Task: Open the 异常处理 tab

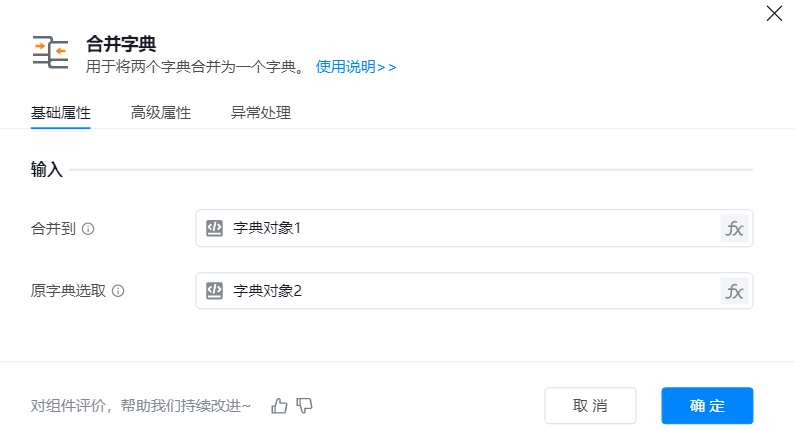Action: 261,113
